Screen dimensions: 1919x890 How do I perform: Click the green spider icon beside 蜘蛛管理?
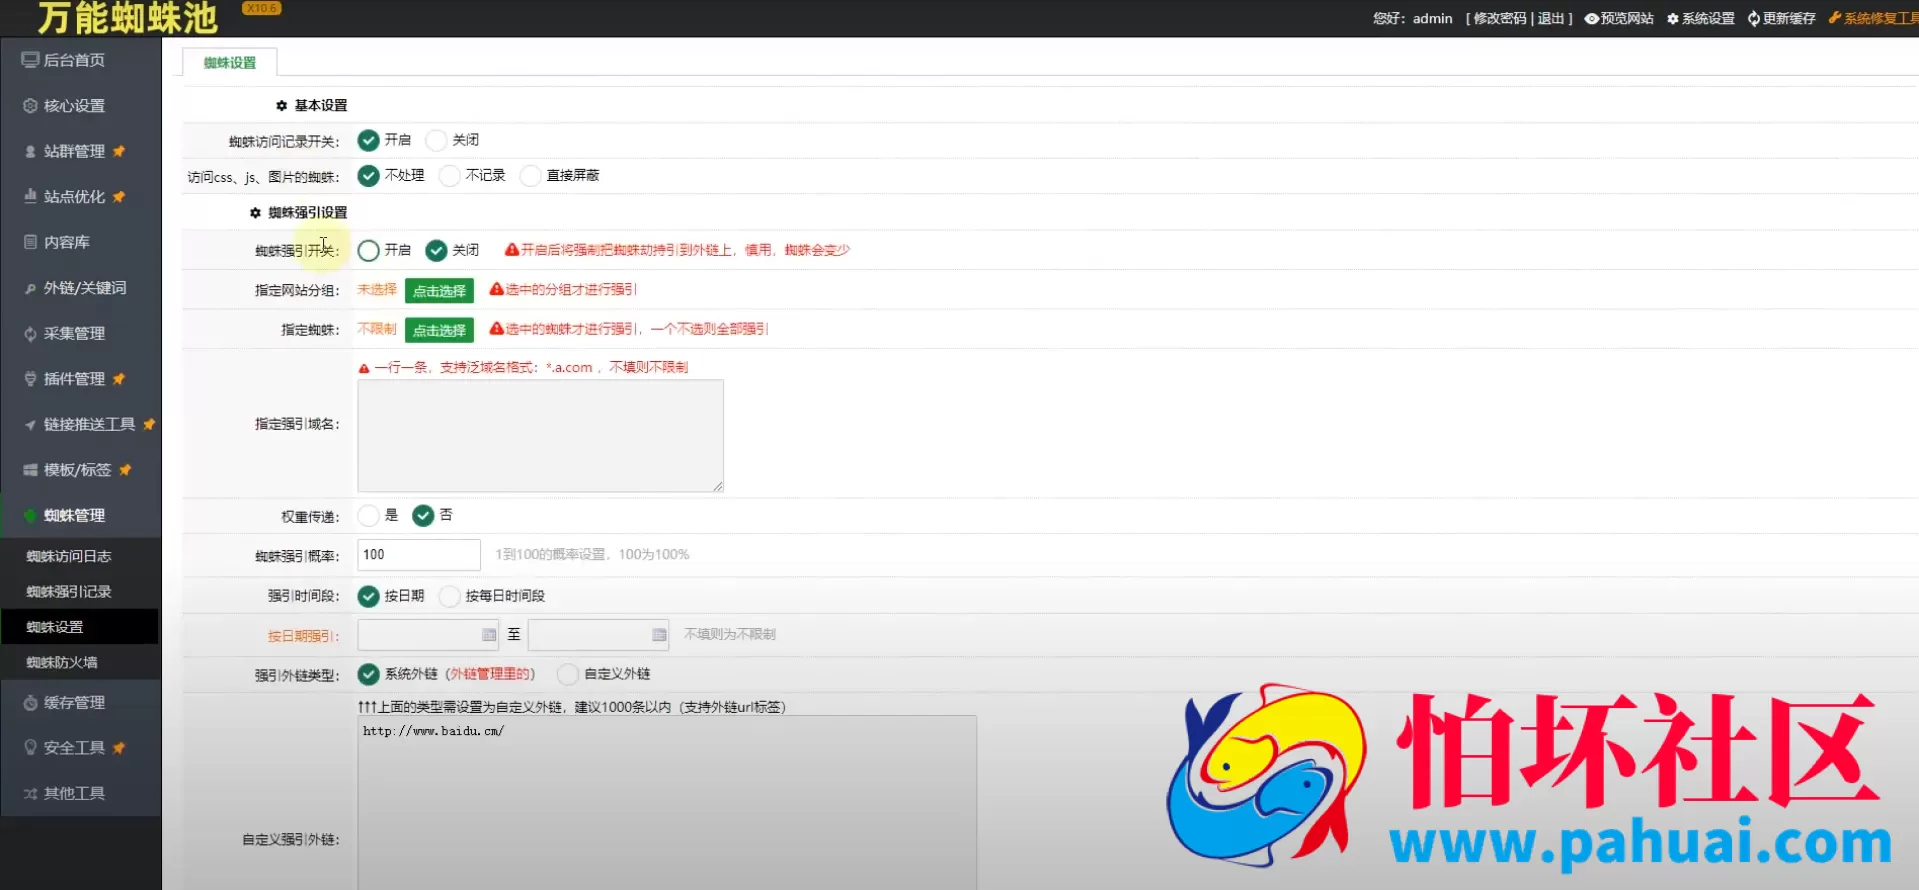pyautogui.click(x=30, y=516)
